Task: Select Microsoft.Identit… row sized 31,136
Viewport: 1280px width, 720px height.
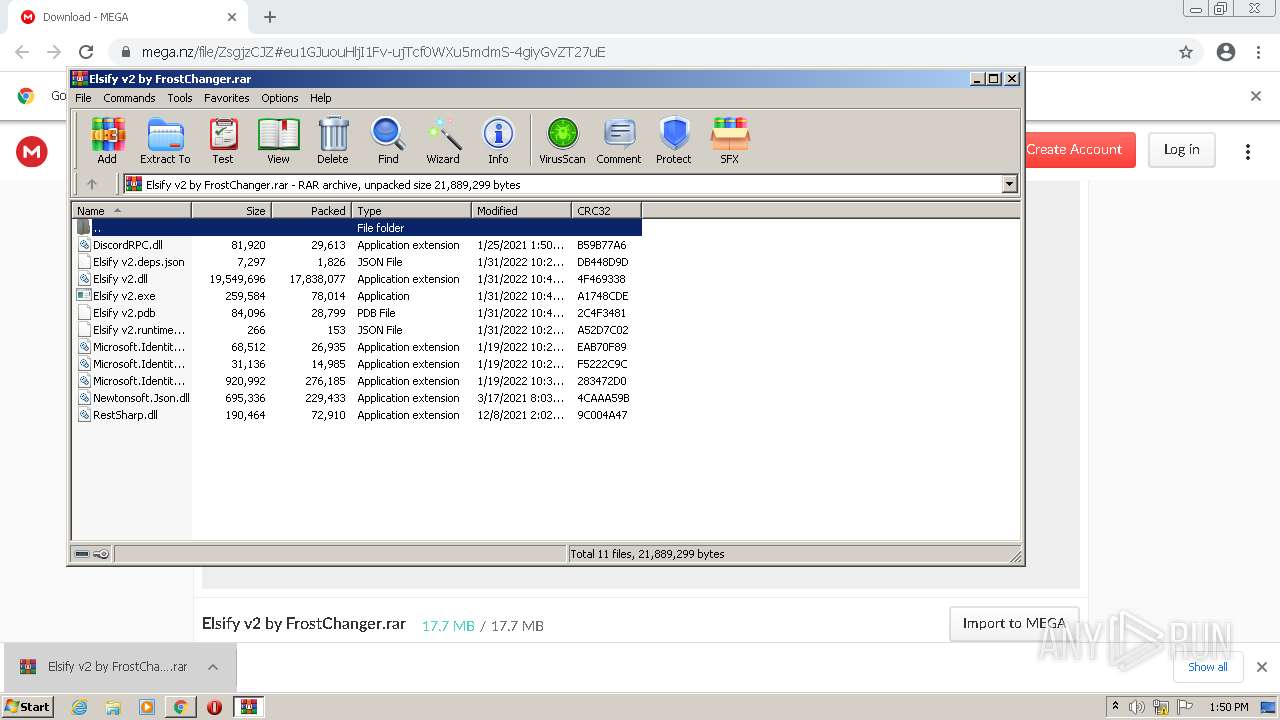Action: coord(357,364)
